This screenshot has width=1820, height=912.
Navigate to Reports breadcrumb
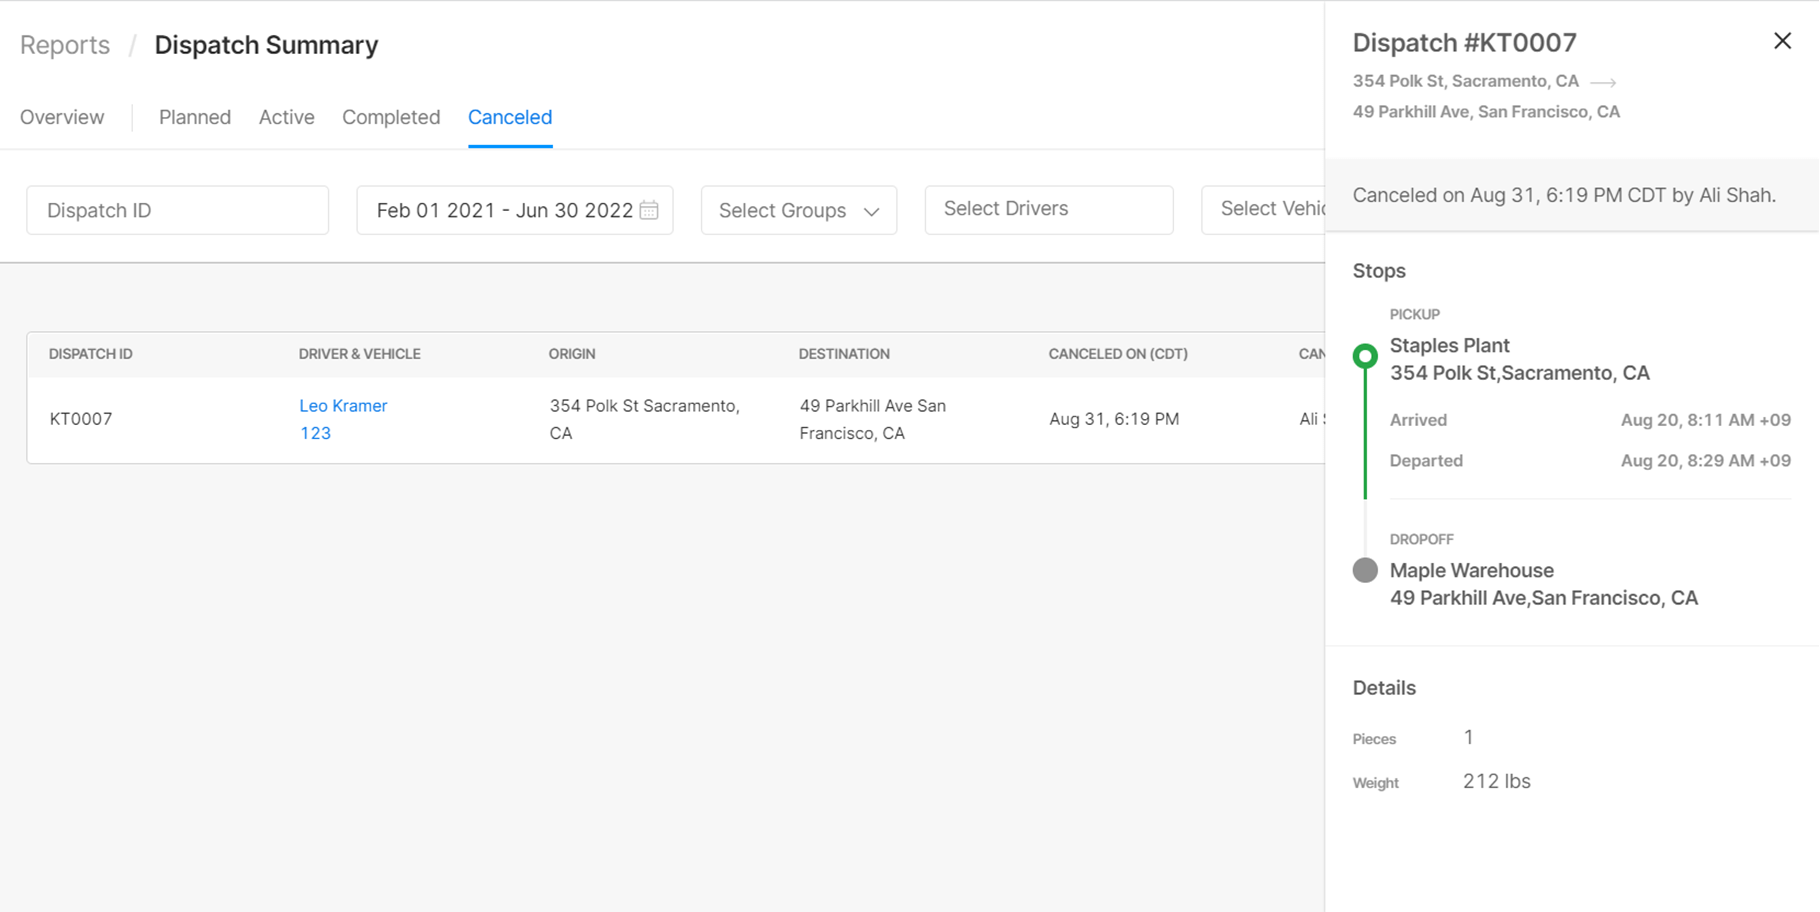[x=65, y=45]
